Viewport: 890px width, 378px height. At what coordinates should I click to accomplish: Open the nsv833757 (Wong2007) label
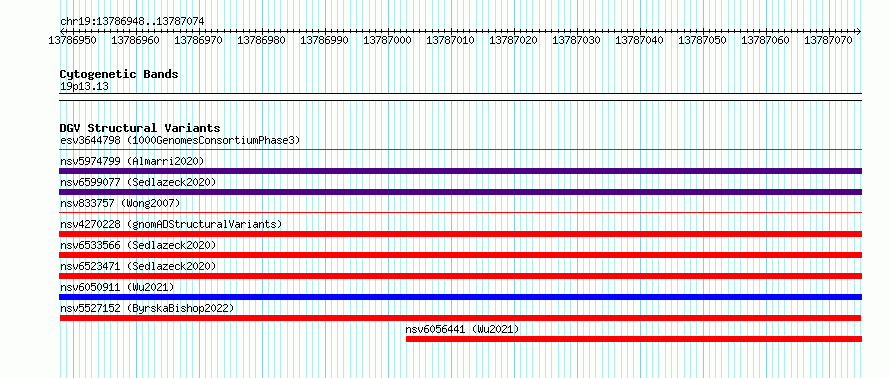pos(120,203)
